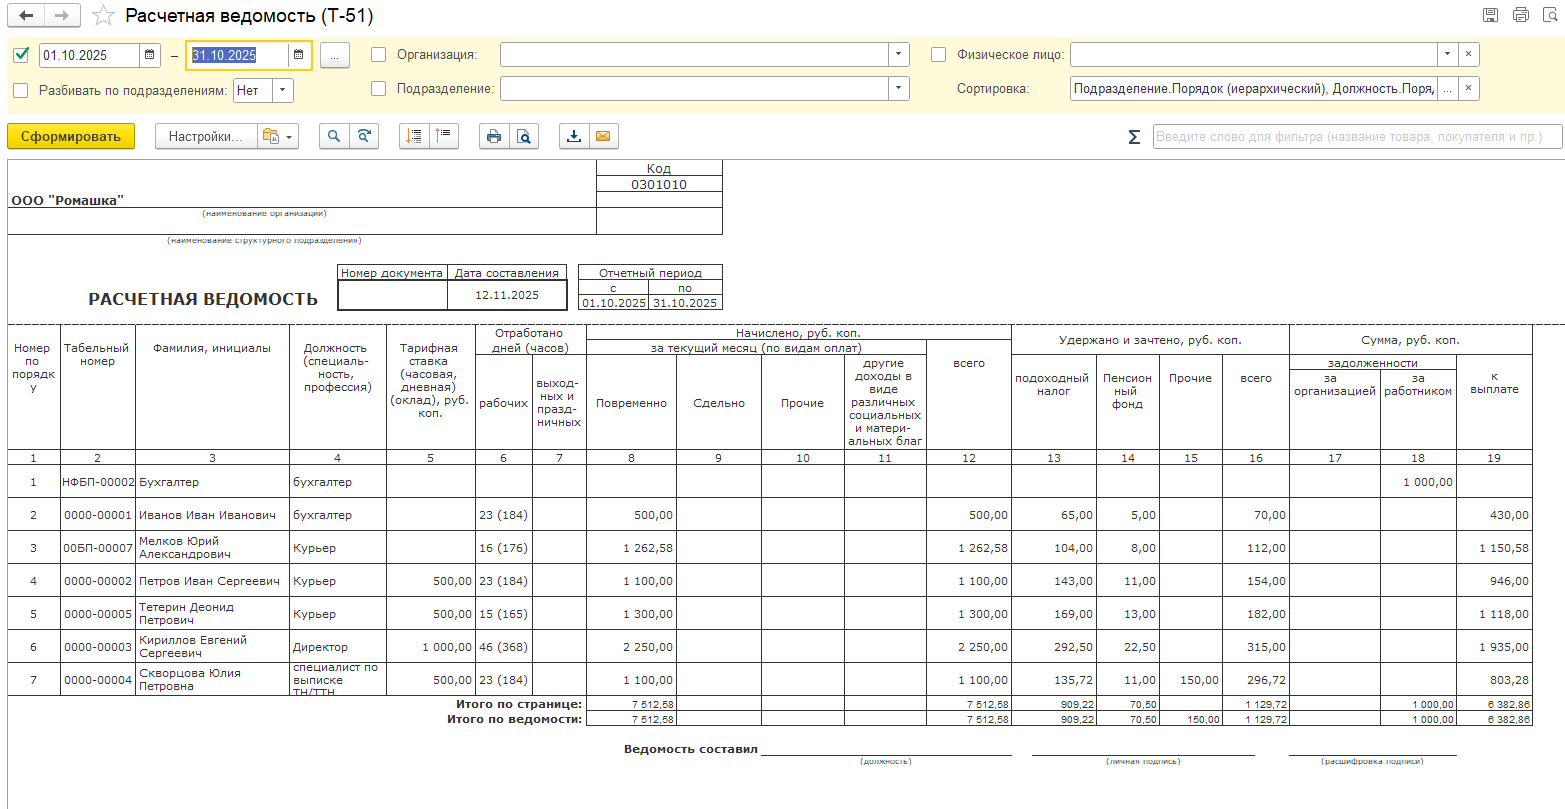This screenshot has height=809, width=1565.
Task: Enable the Организация filter checkbox
Action: [378, 55]
